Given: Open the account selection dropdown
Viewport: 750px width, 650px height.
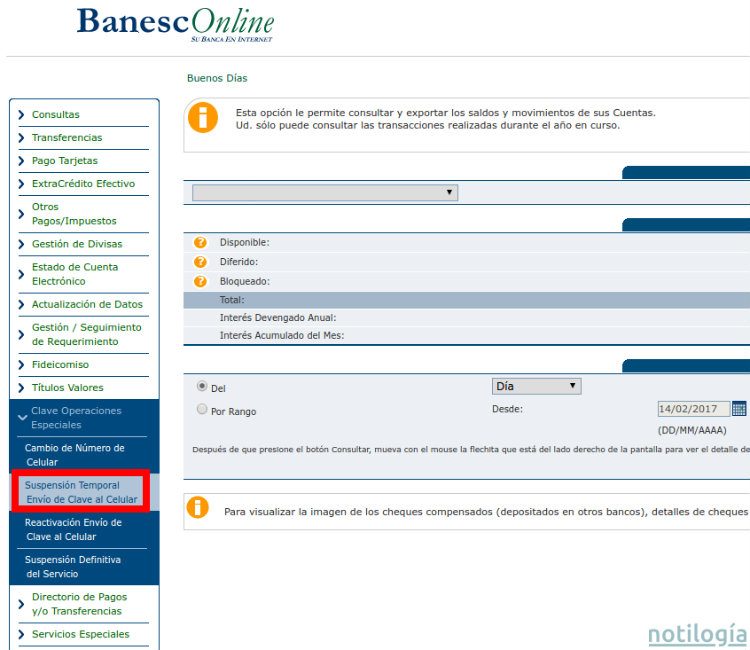Looking at the screenshot, I should pos(325,192).
